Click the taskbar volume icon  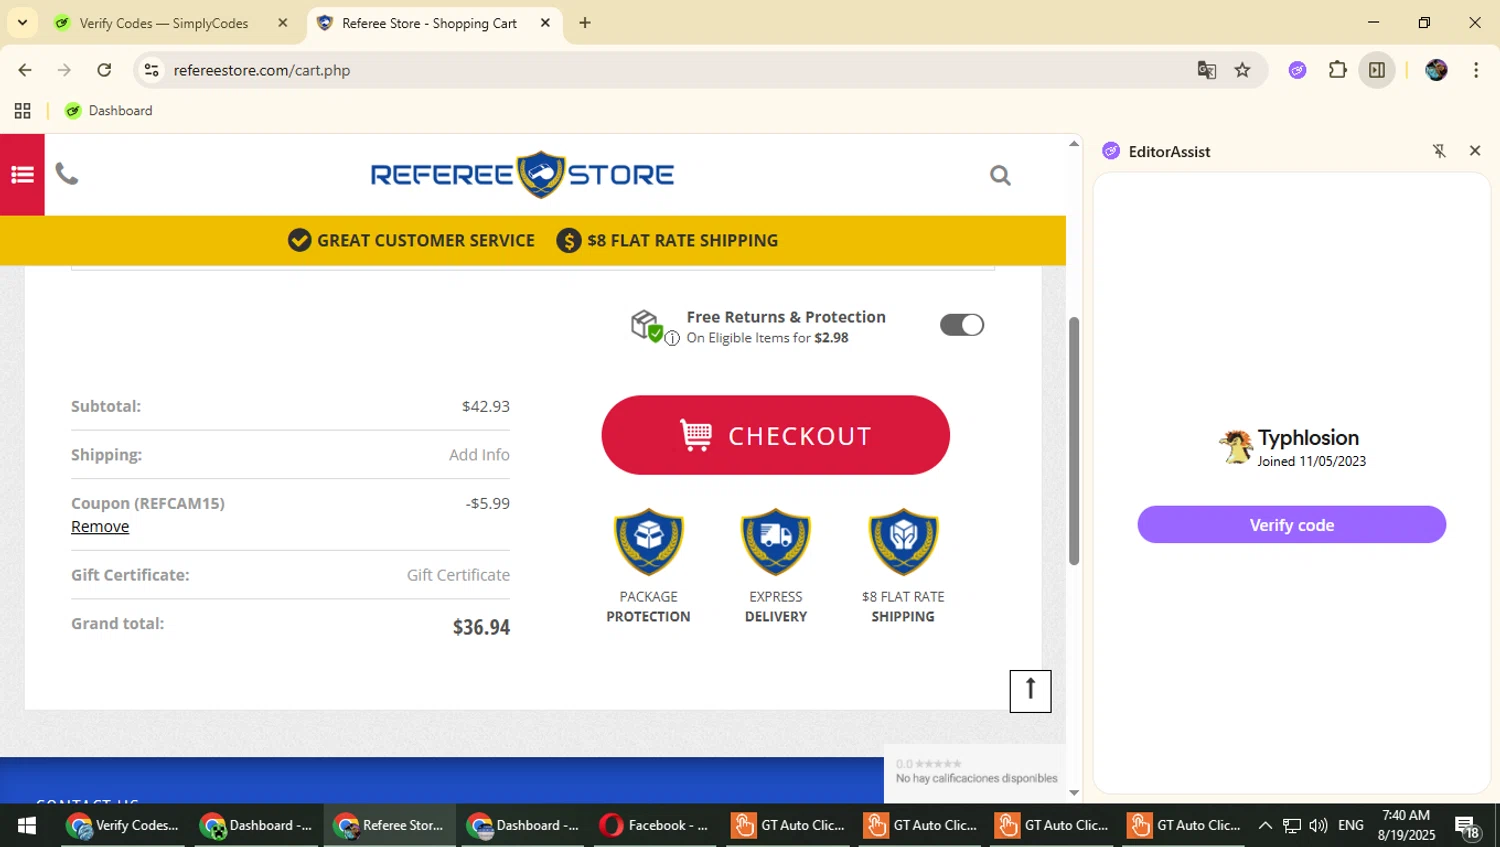pyautogui.click(x=1318, y=826)
